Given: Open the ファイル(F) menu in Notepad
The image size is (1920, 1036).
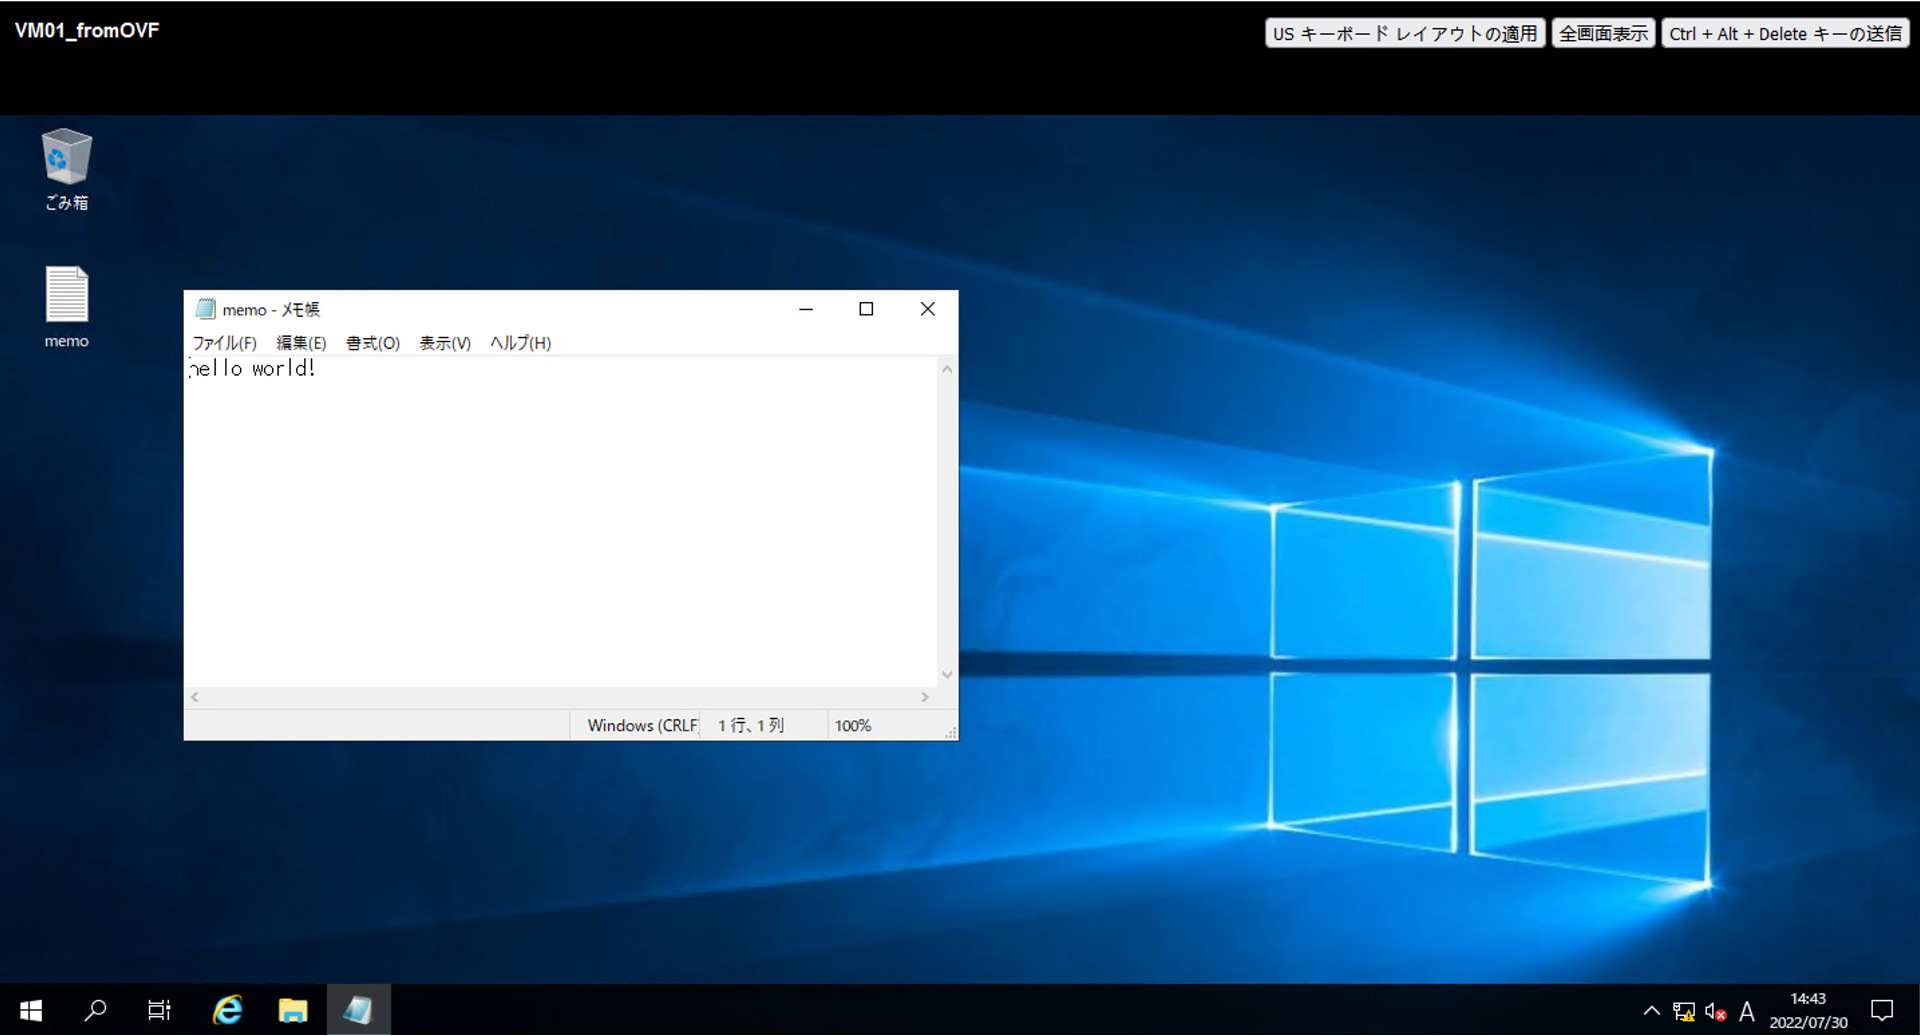Looking at the screenshot, I should [224, 343].
